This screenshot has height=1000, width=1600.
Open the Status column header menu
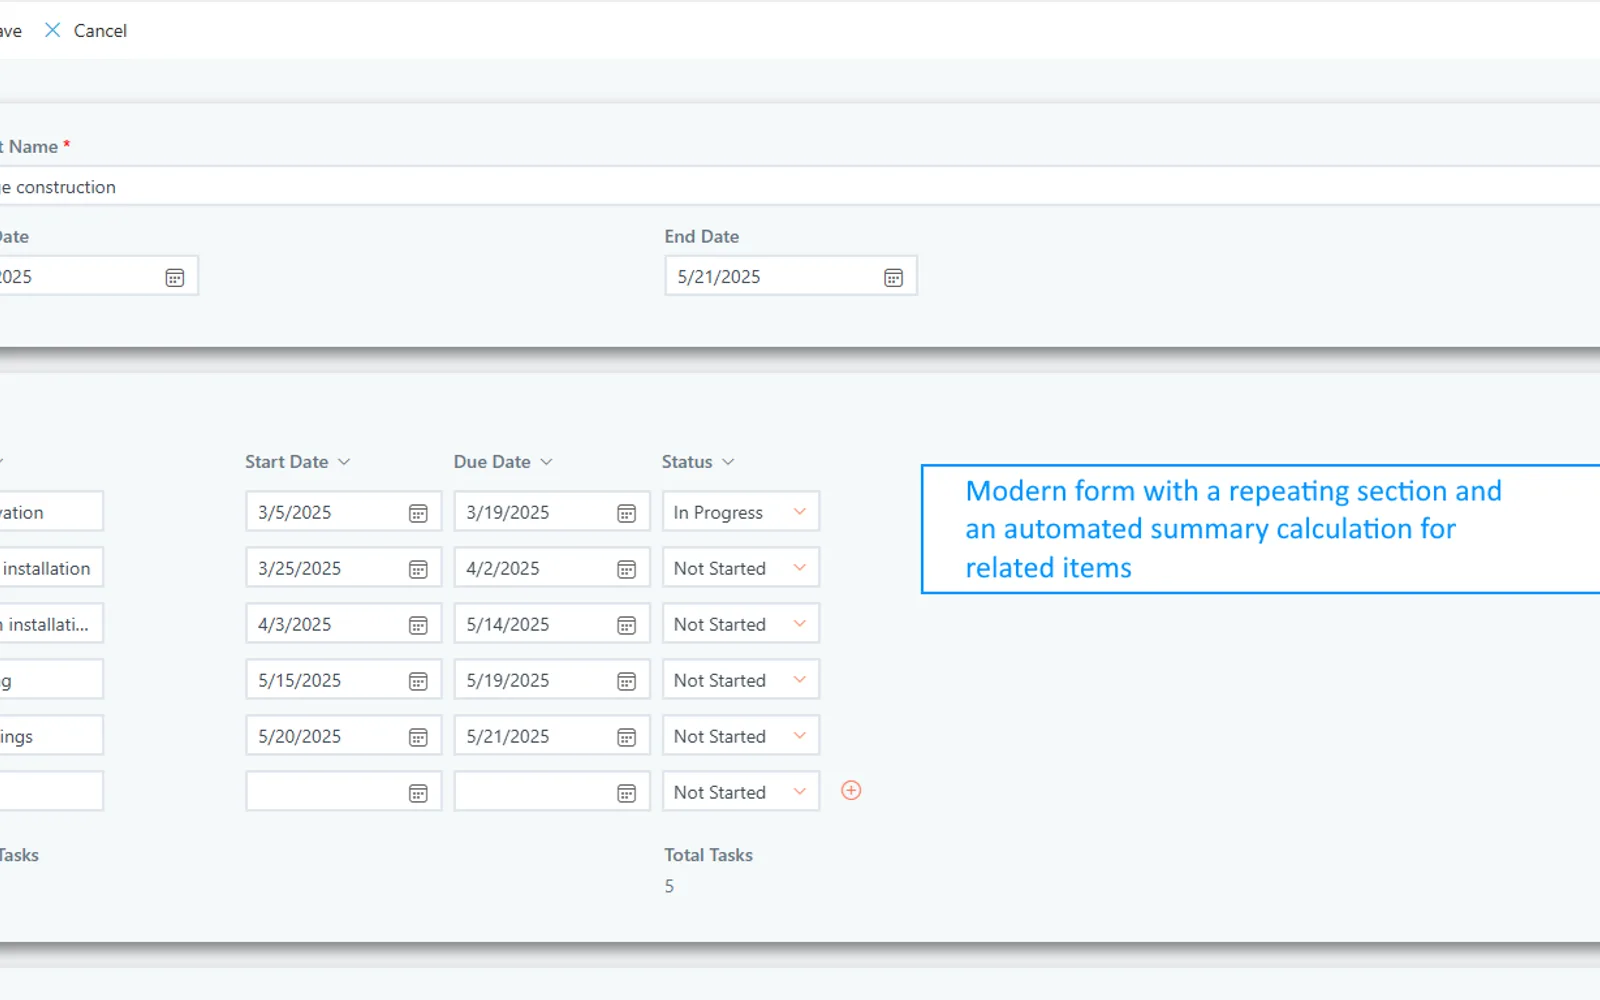(698, 462)
